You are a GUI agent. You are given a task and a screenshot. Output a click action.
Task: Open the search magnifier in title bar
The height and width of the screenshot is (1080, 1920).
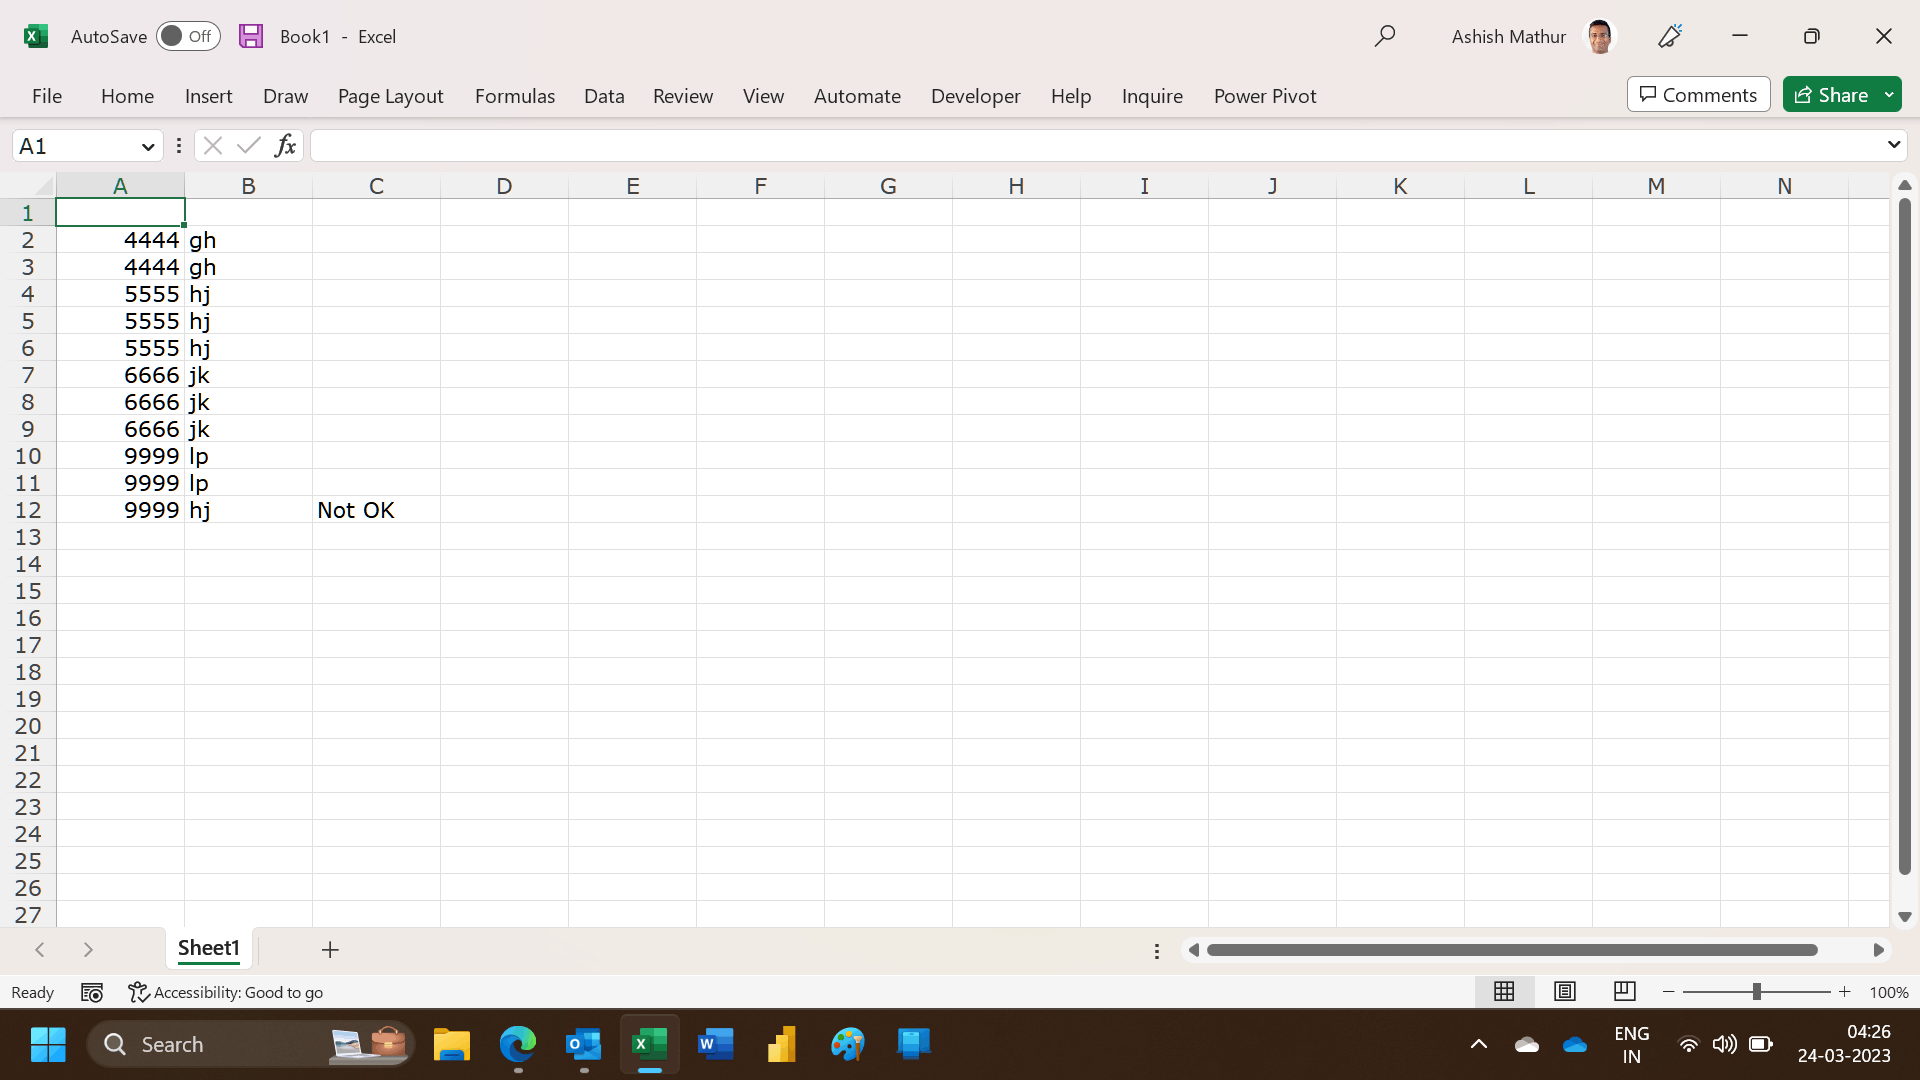click(1385, 36)
